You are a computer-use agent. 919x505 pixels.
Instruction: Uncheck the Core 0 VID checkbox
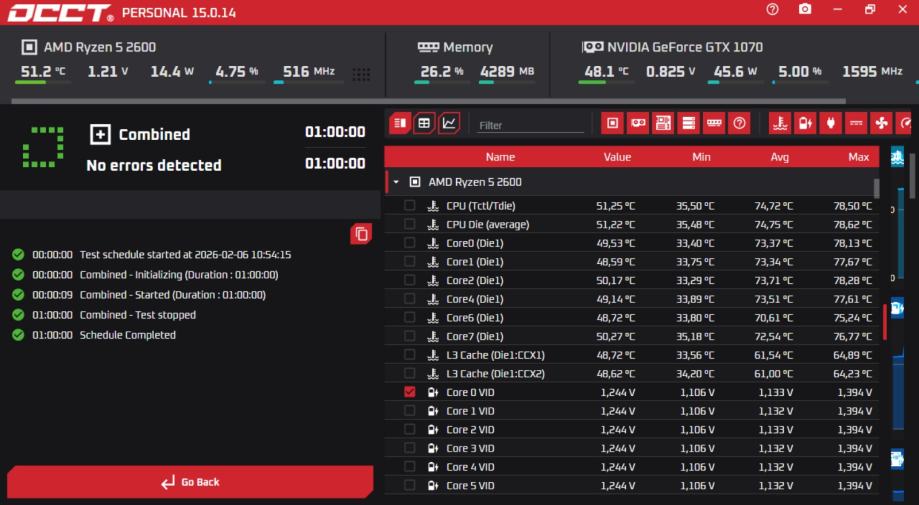click(x=410, y=392)
